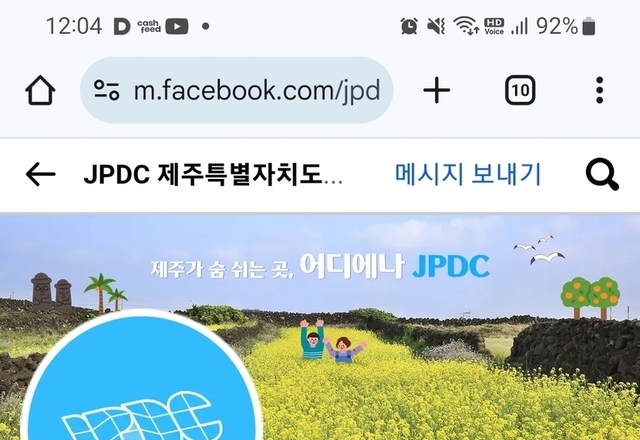Open the browser three-dot menu
Viewport: 640px width, 440px height.
pyautogui.click(x=599, y=90)
